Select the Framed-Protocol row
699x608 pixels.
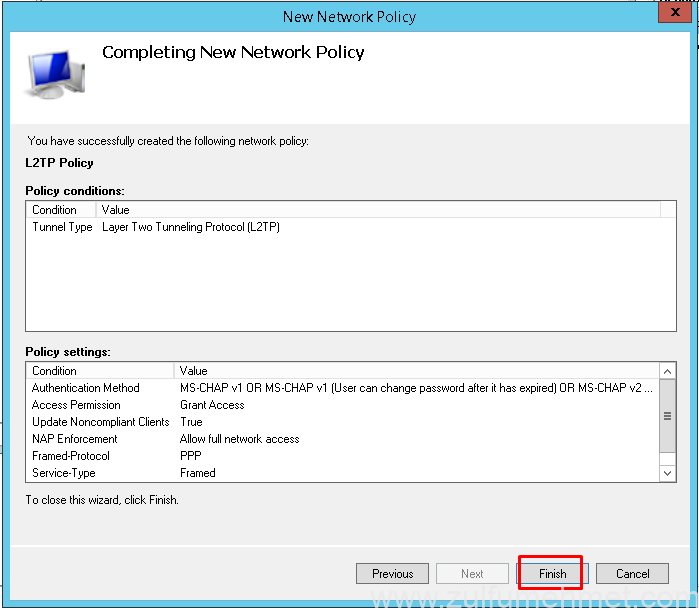click(342, 456)
